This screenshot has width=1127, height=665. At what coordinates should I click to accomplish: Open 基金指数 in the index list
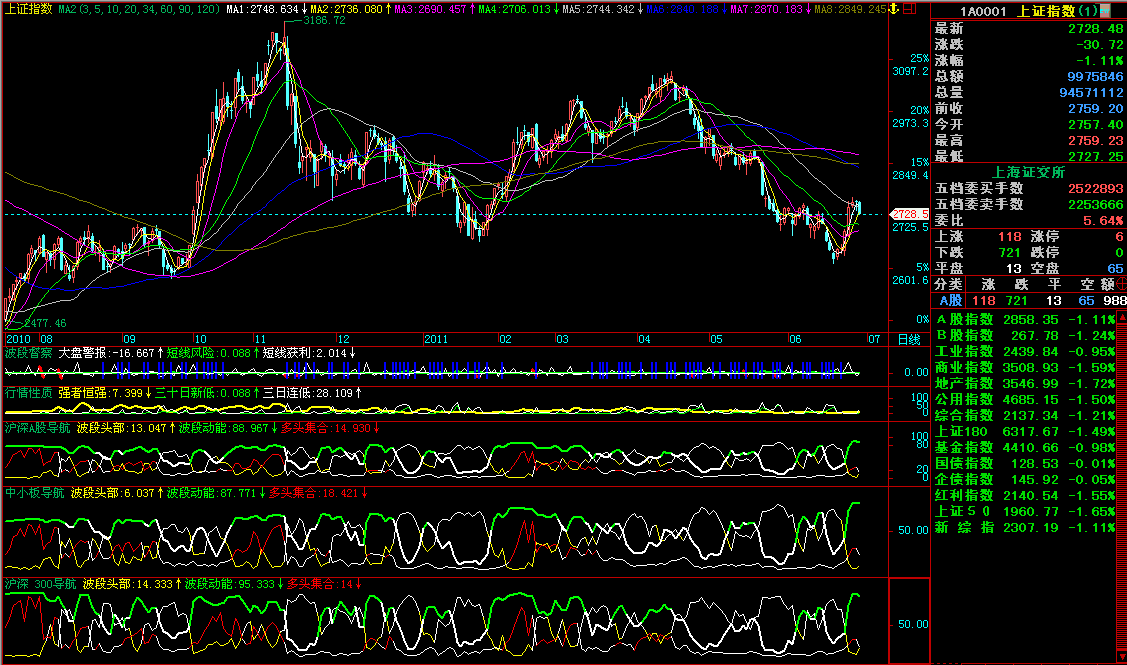tap(964, 447)
